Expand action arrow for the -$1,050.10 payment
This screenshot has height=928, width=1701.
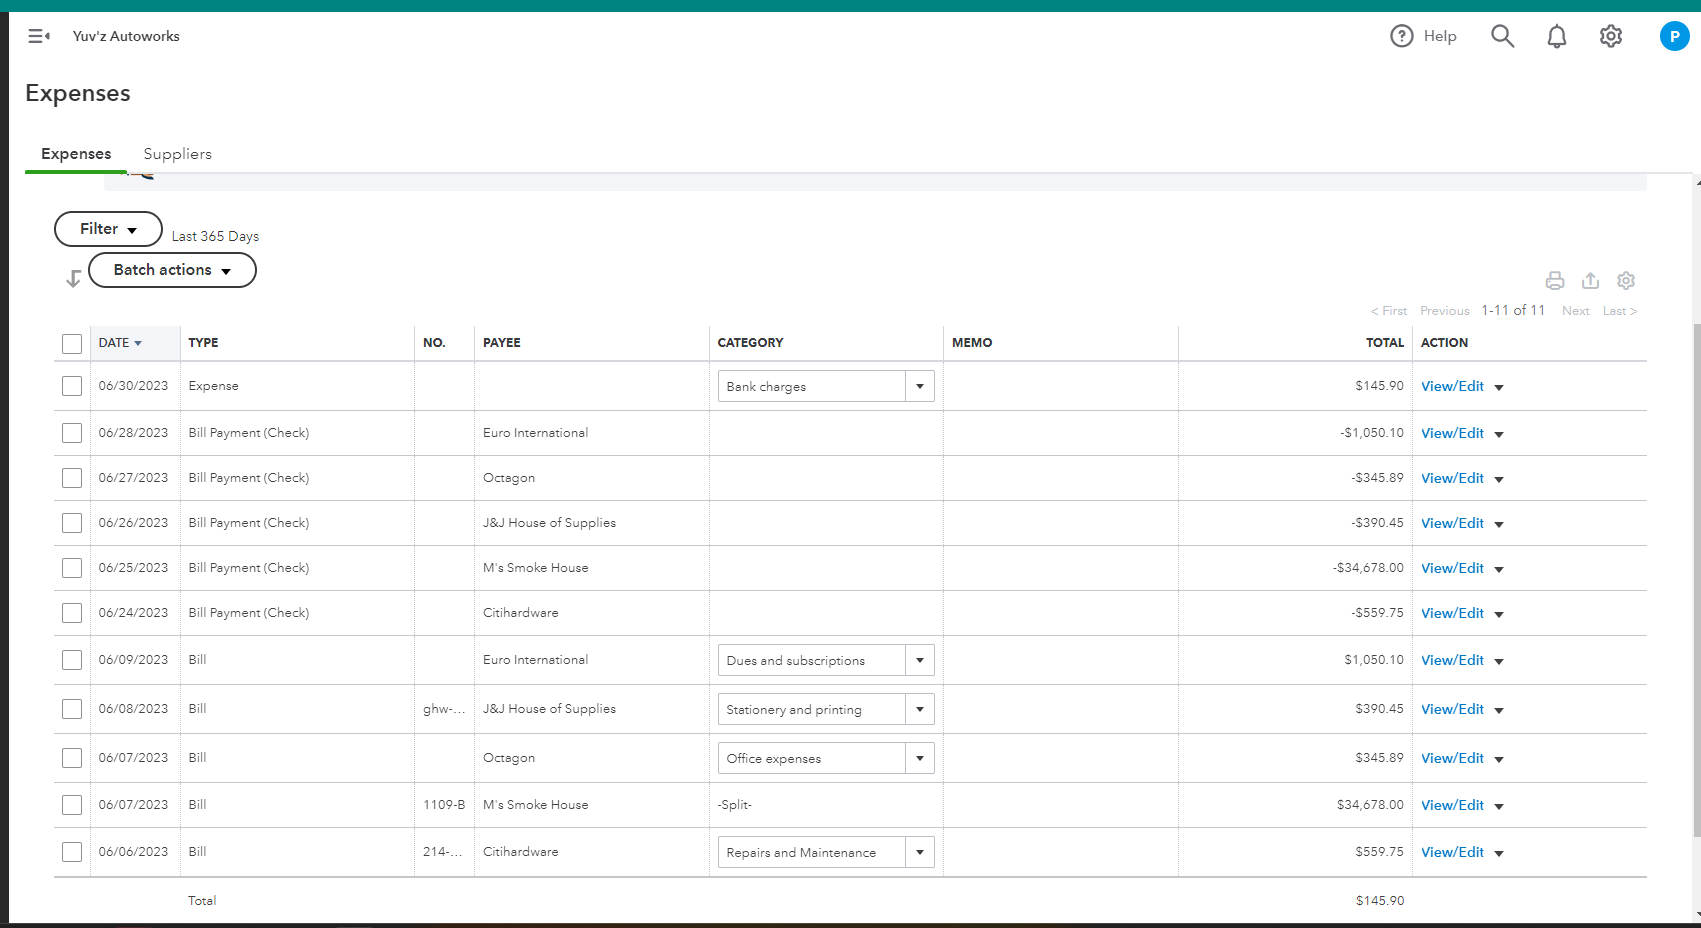tap(1499, 435)
